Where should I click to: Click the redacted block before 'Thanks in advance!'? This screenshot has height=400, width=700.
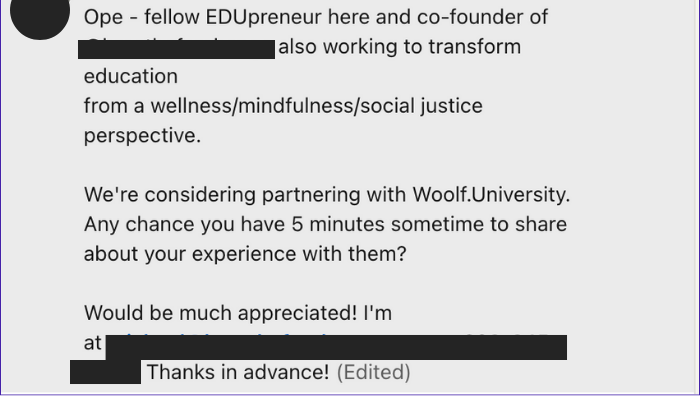(x=105, y=373)
